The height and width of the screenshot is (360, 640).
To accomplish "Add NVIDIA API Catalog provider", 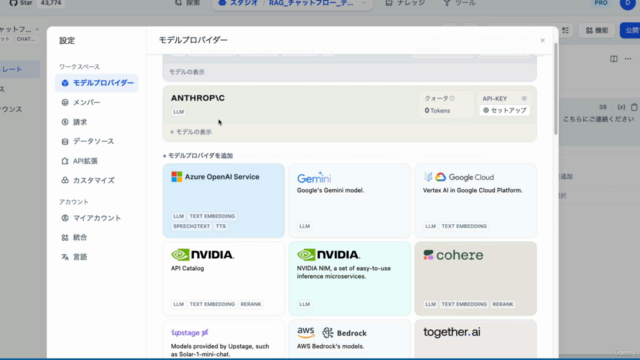I will pos(224,278).
